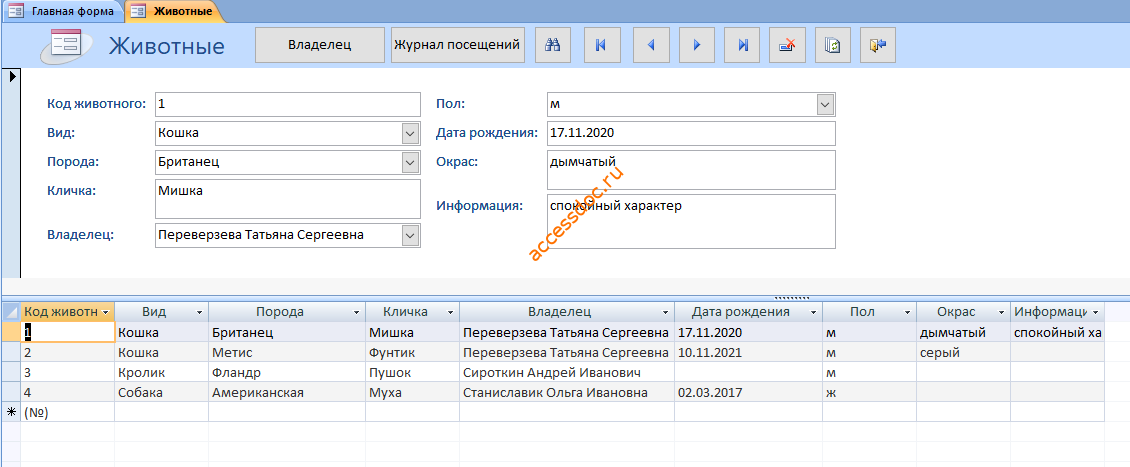Screen dimensions: 1130x467
Task: Delete current record button with red X
Action: coord(788,45)
